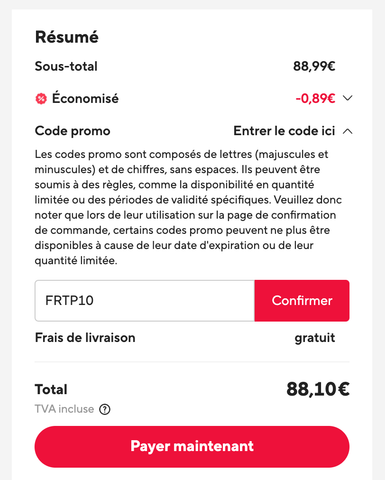Click the TVA incluse text
This screenshot has height=480, width=385.
64,409
